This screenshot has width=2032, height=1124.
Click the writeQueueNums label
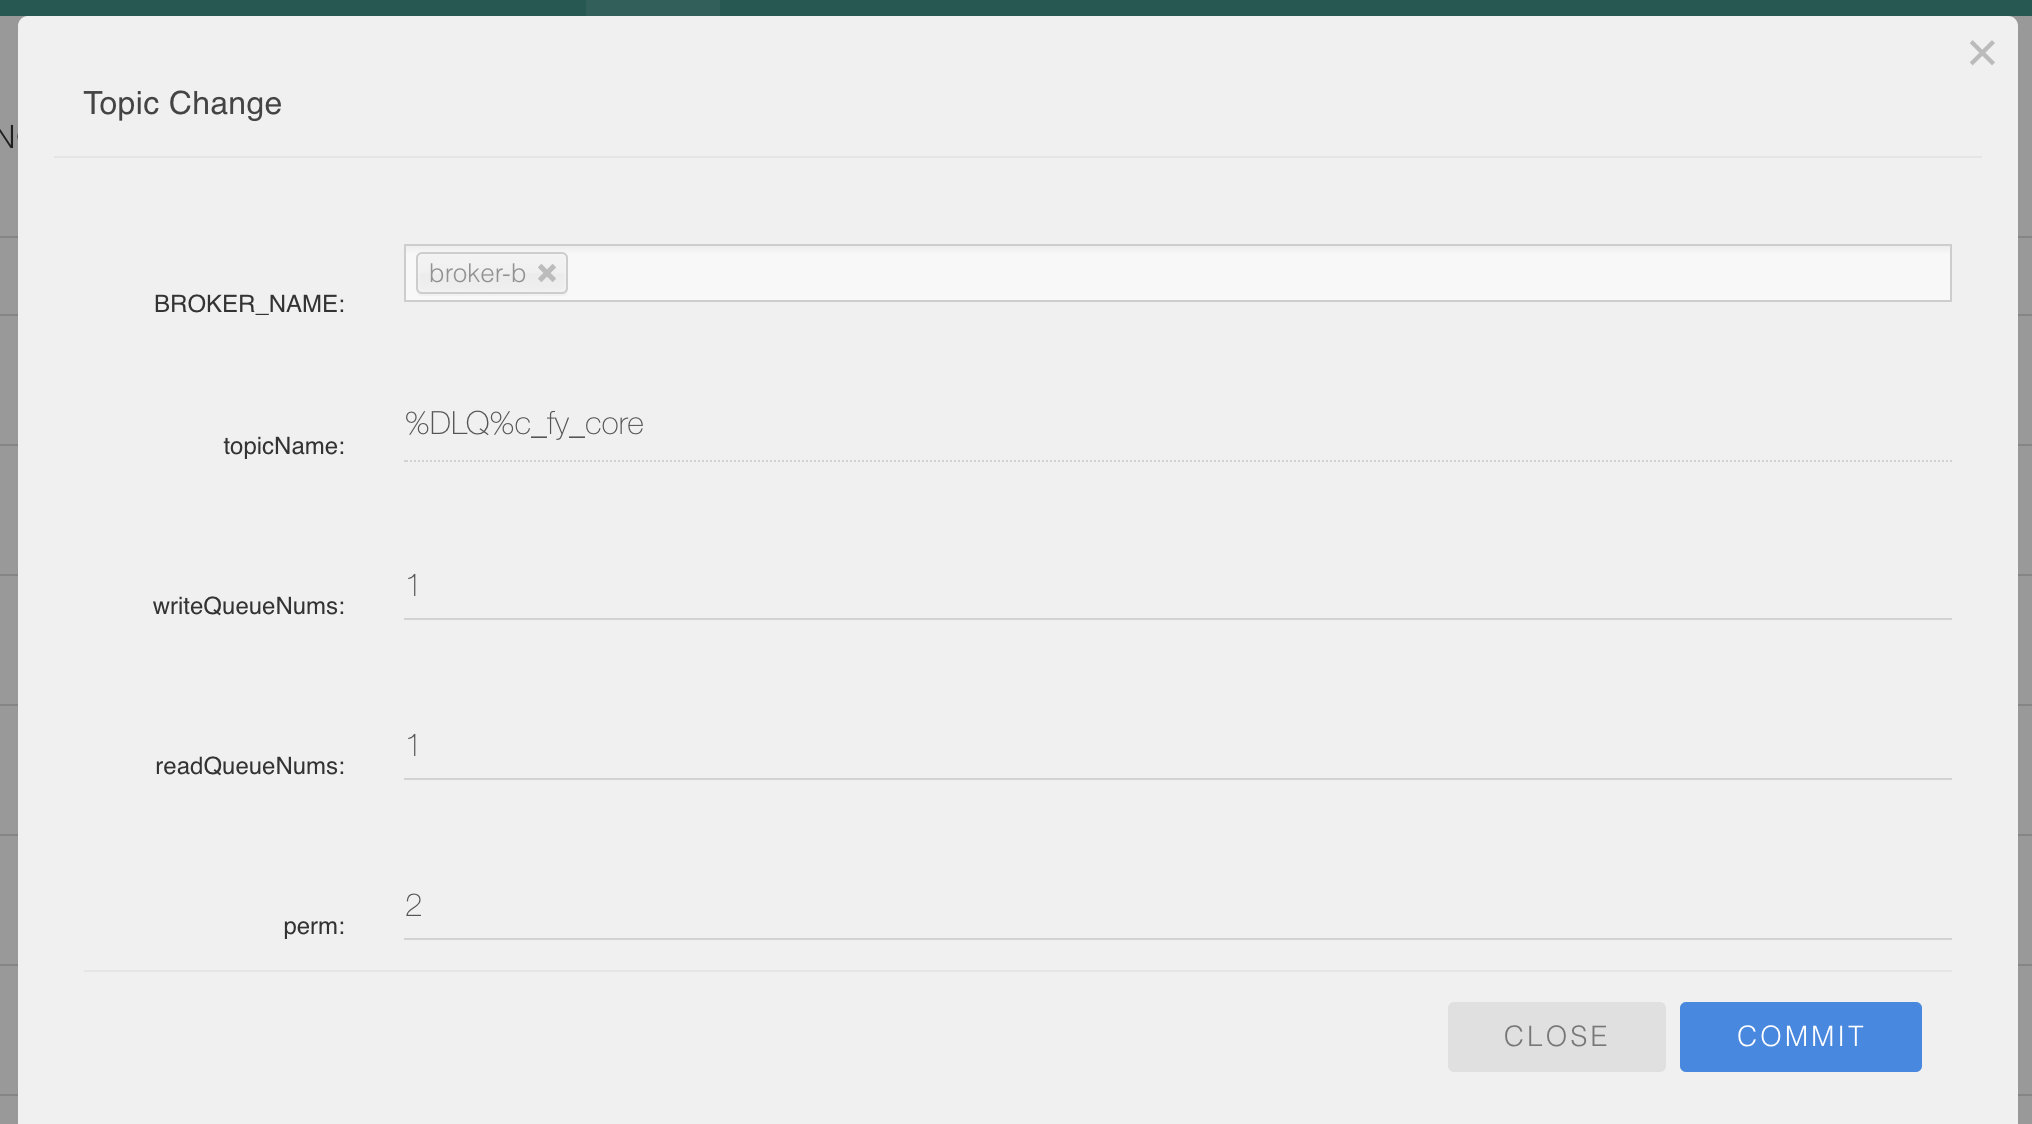249,606
